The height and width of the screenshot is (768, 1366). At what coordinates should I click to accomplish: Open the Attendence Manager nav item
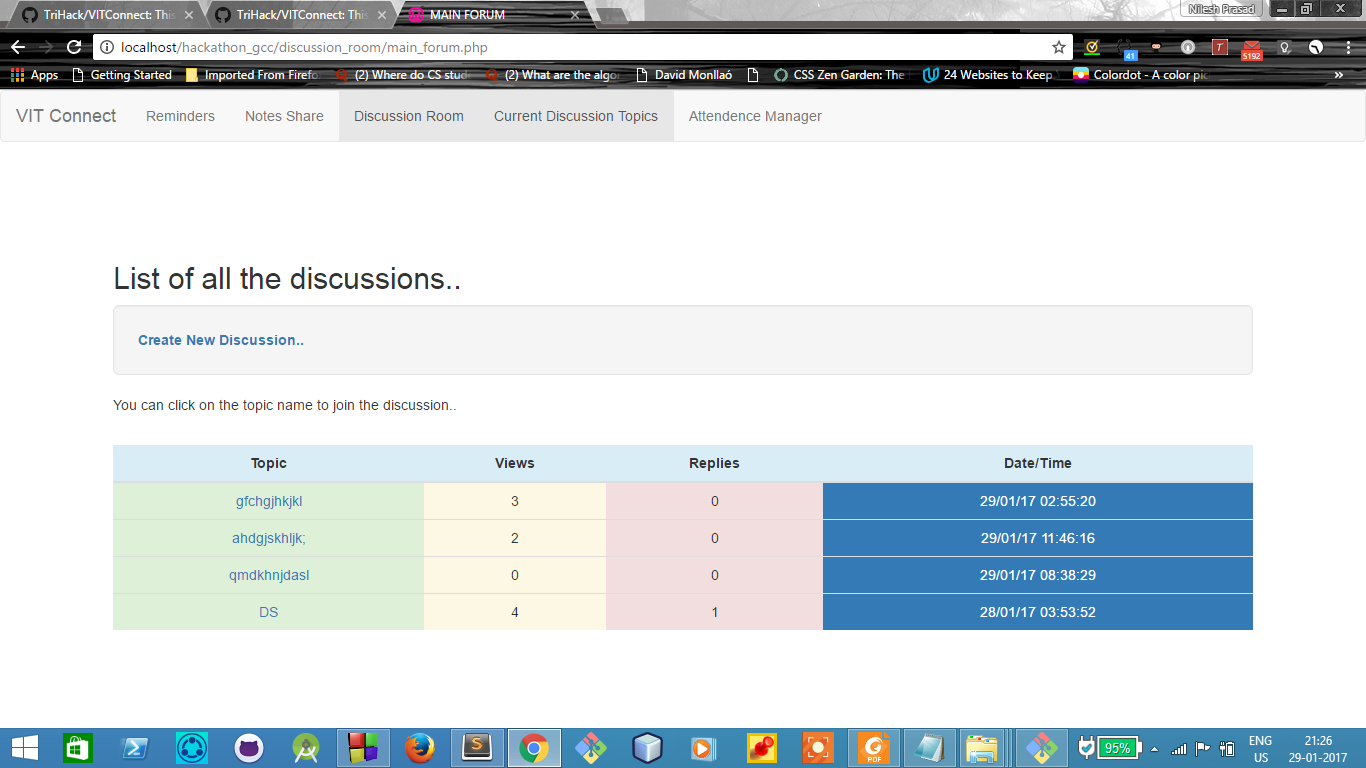(x=755, y=116)
